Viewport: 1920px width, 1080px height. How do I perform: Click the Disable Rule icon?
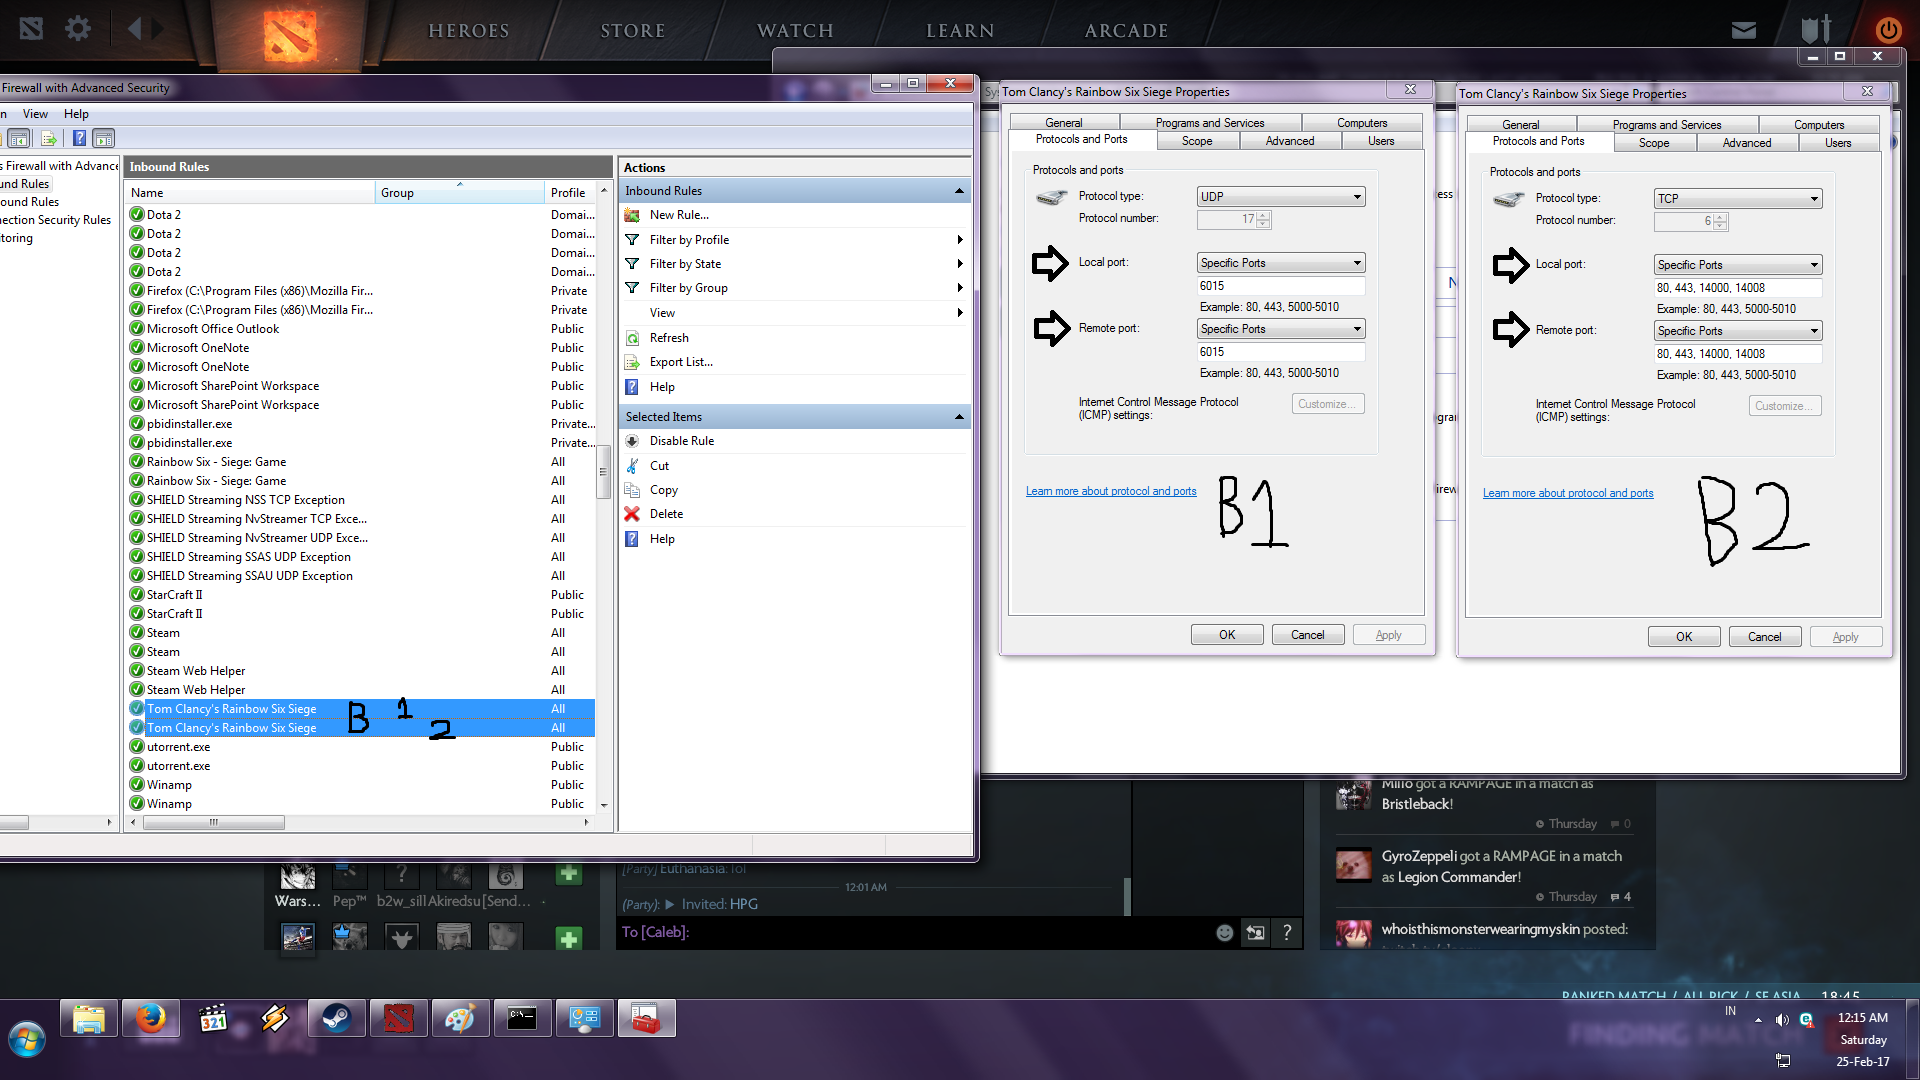632,441
